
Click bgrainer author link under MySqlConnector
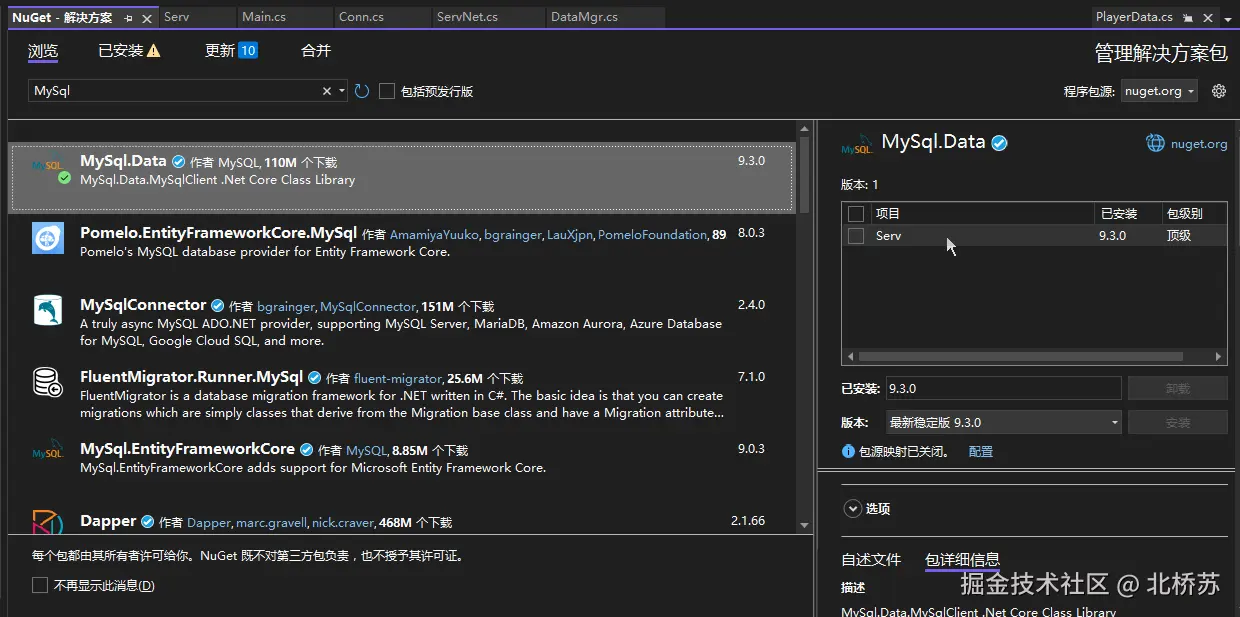[286, 306]
